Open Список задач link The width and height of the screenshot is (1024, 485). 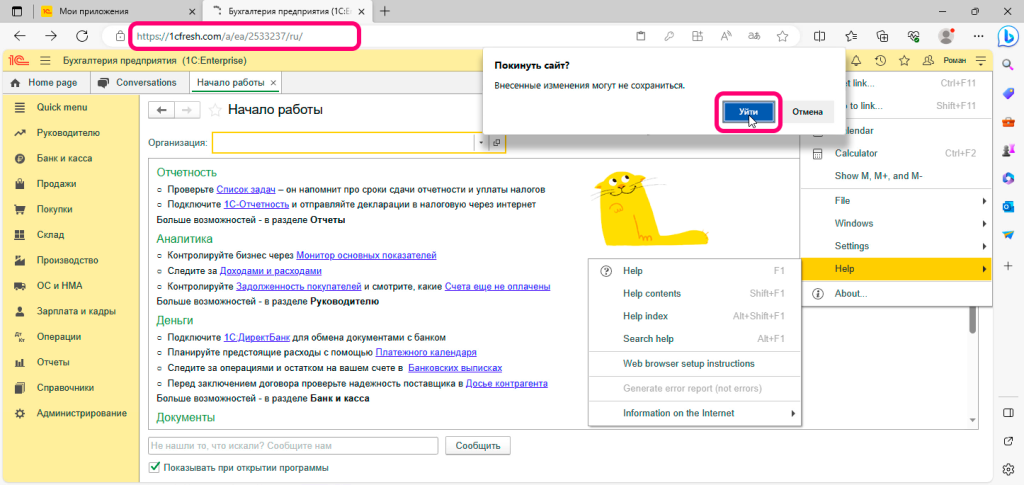pos(246,189)
